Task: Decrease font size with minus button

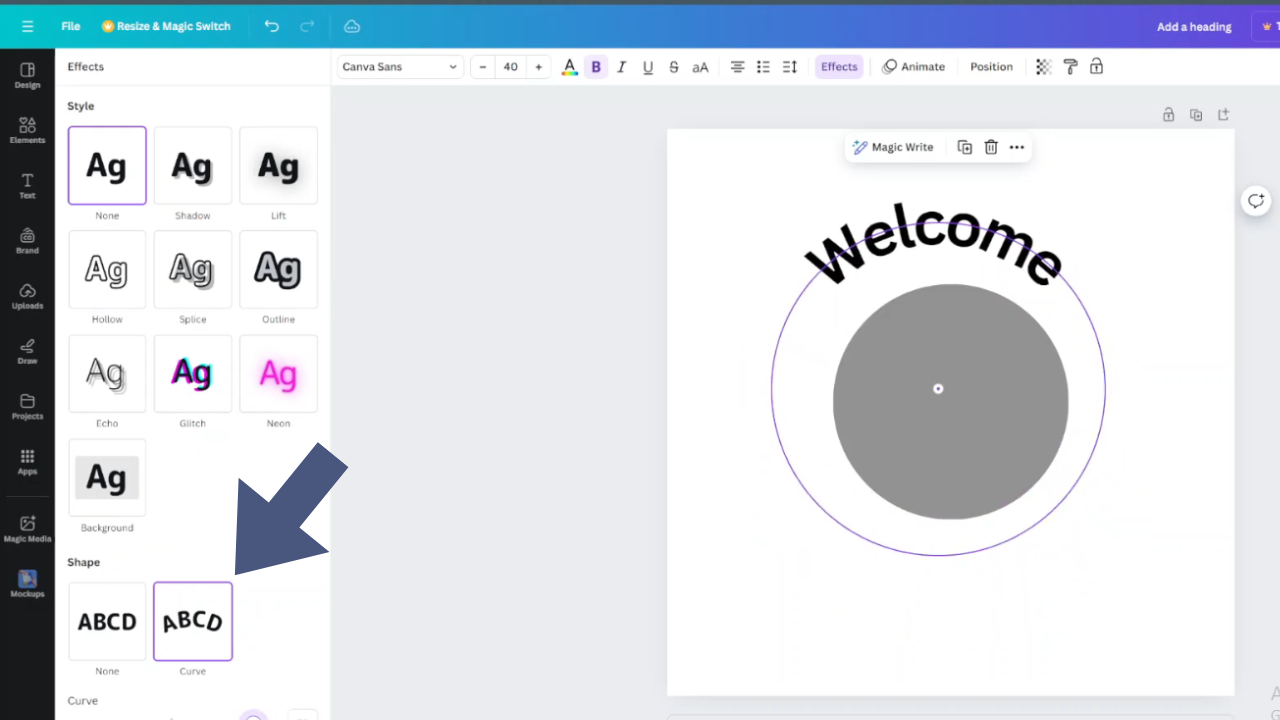Action: tap(483, 67)
